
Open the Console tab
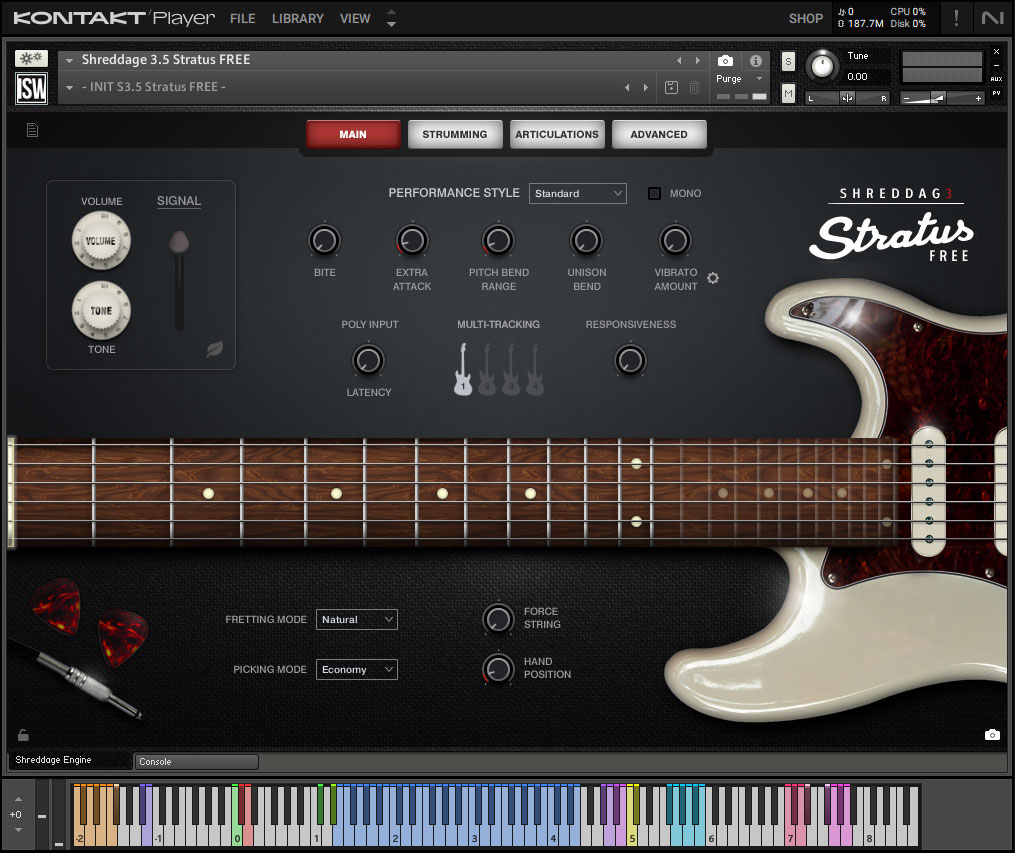coord(196,762)
